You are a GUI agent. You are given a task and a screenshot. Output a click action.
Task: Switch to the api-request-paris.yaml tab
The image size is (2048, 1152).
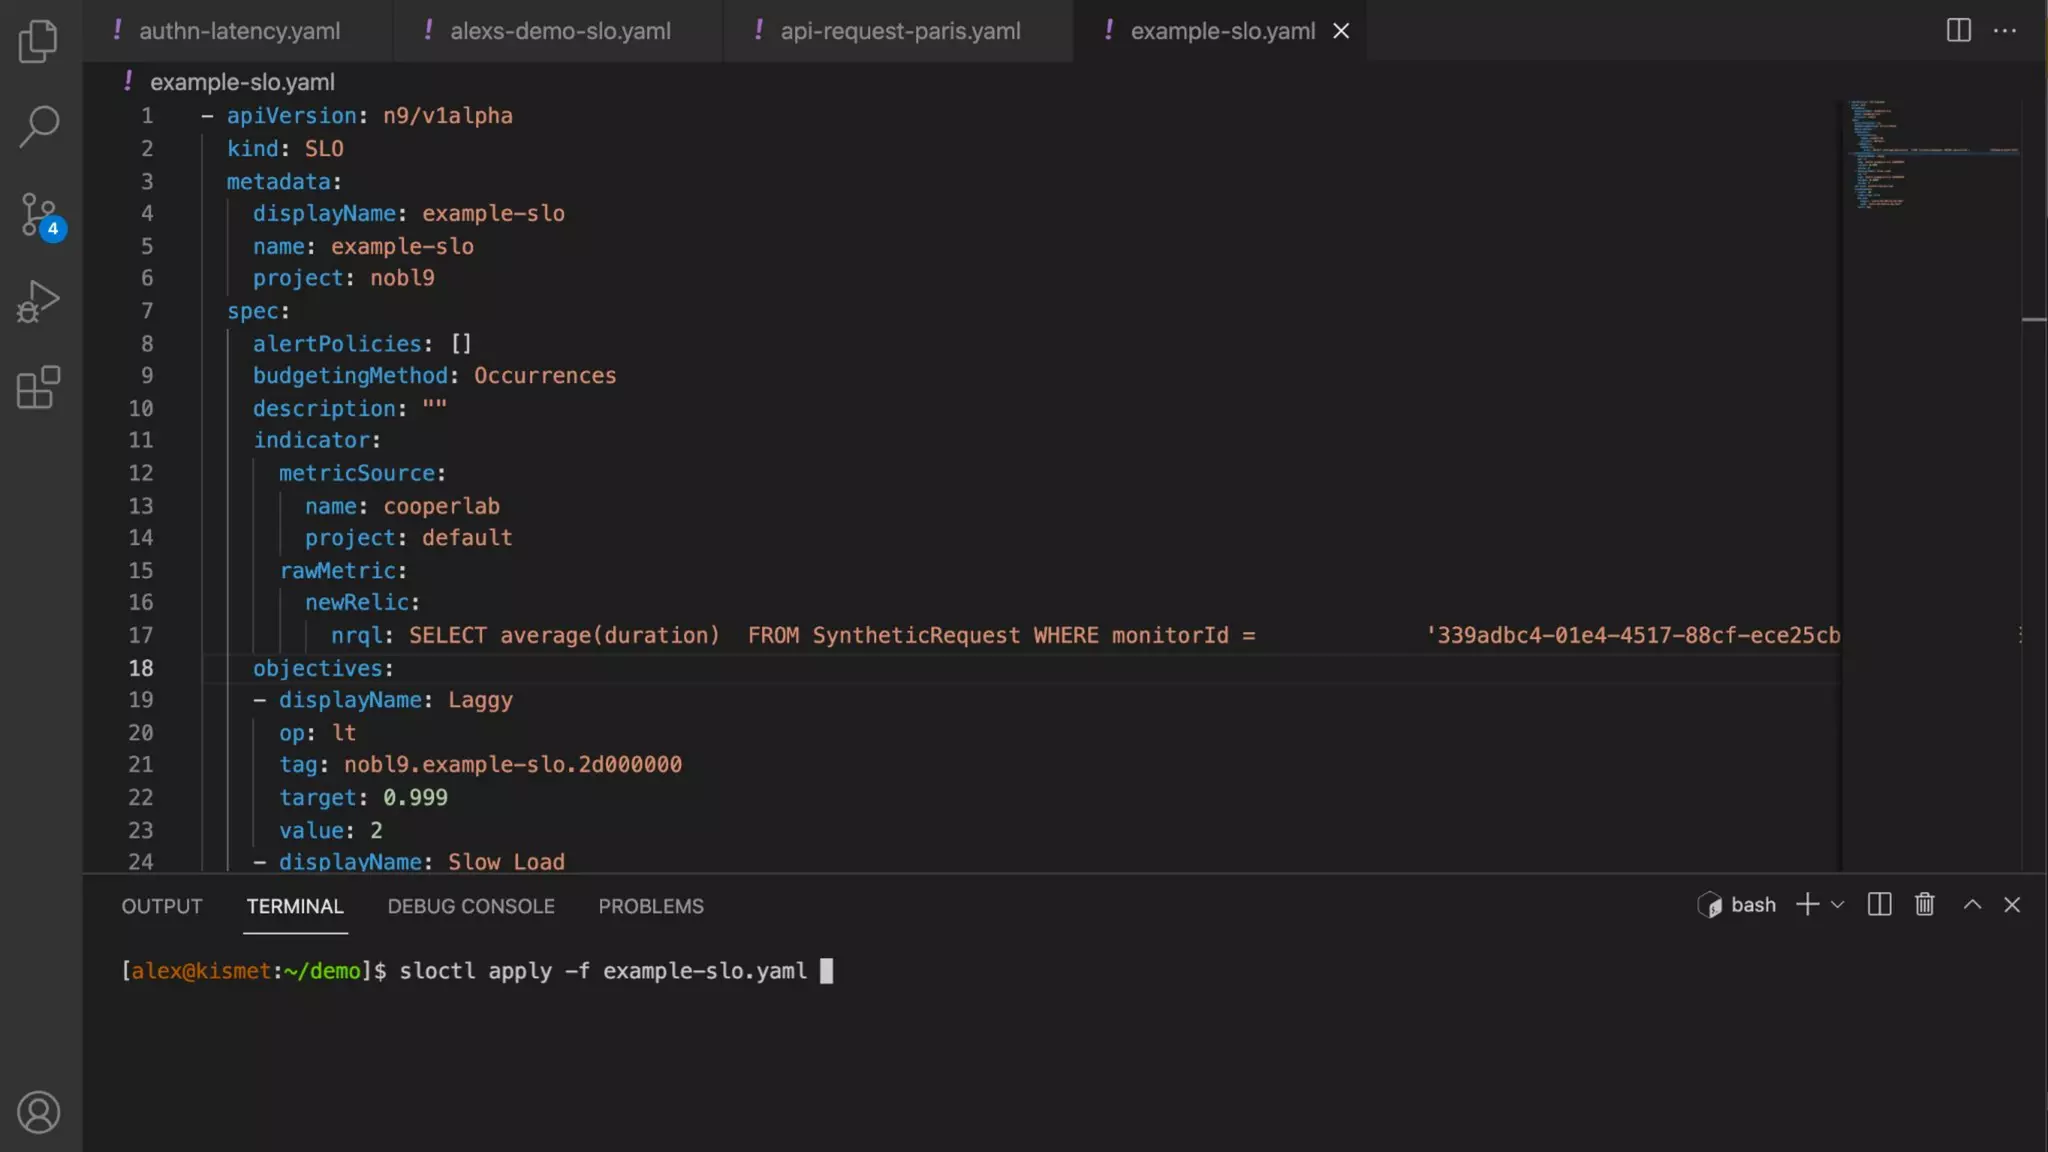tap(899, 31)
